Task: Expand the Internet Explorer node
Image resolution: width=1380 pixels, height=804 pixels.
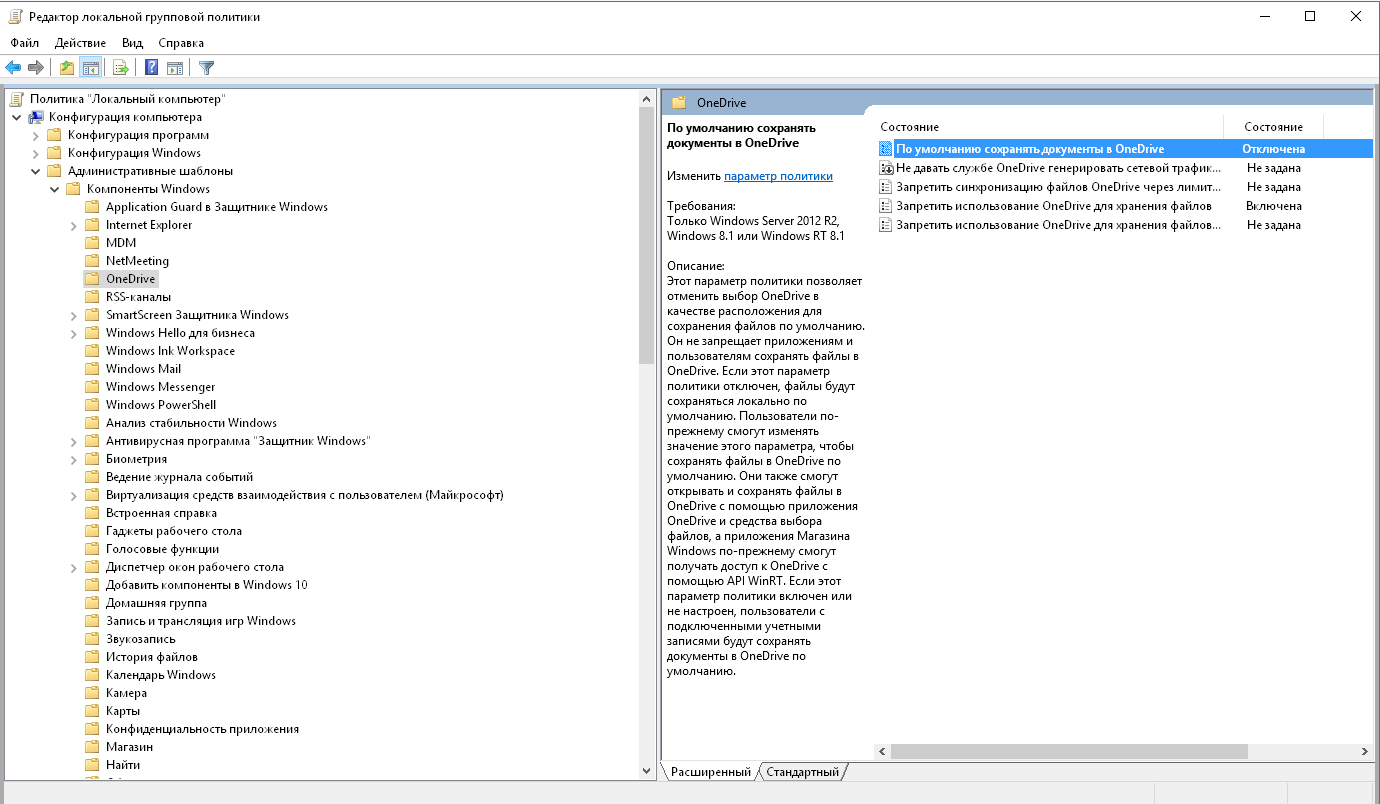Action: [x=73, y=225]
